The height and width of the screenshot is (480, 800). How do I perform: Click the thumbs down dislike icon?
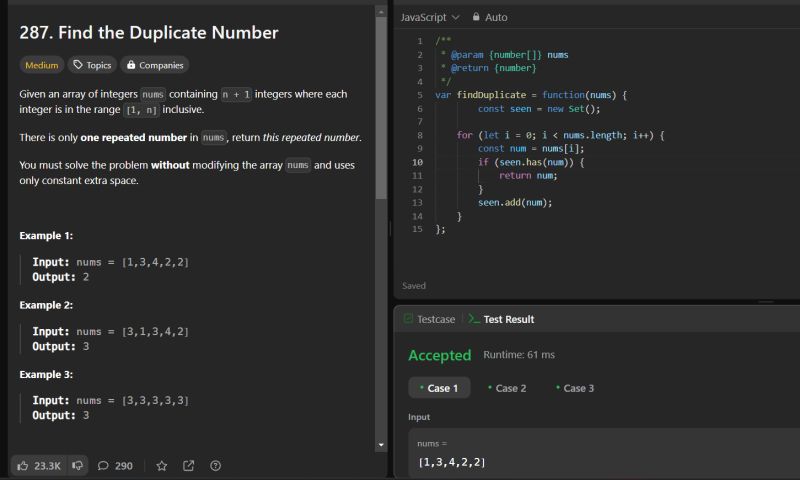(x=77, y=465)
